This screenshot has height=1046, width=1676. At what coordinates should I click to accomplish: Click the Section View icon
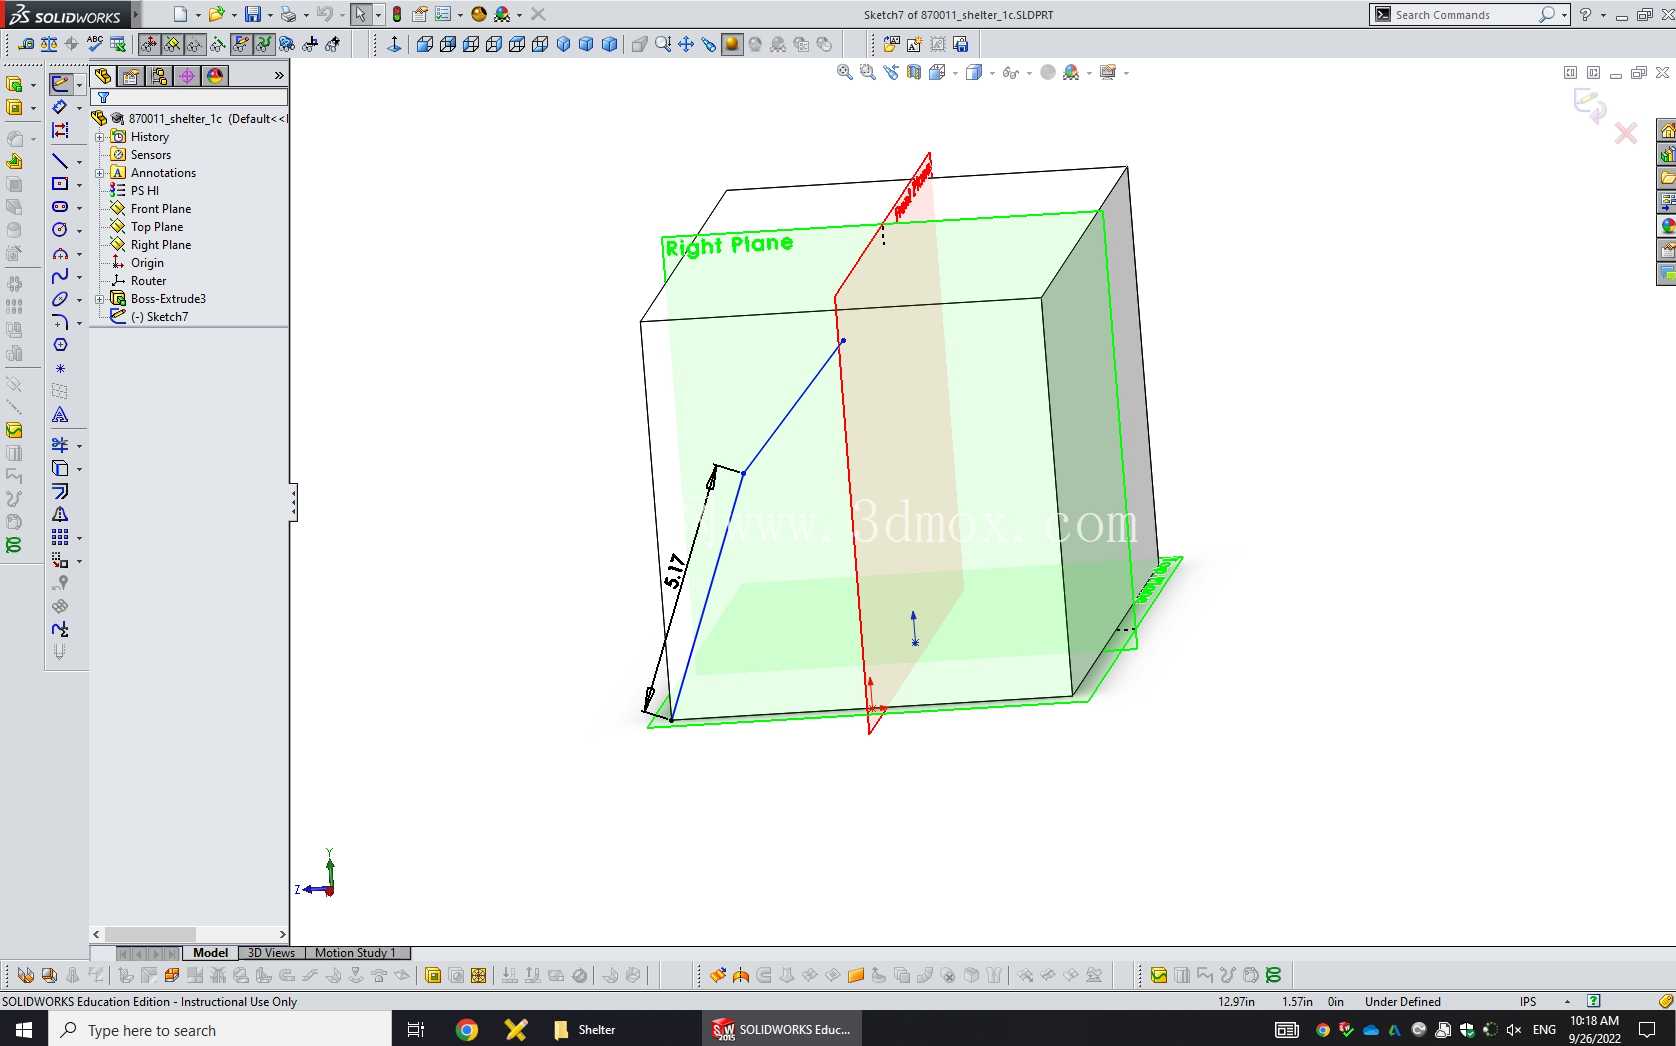914,72
